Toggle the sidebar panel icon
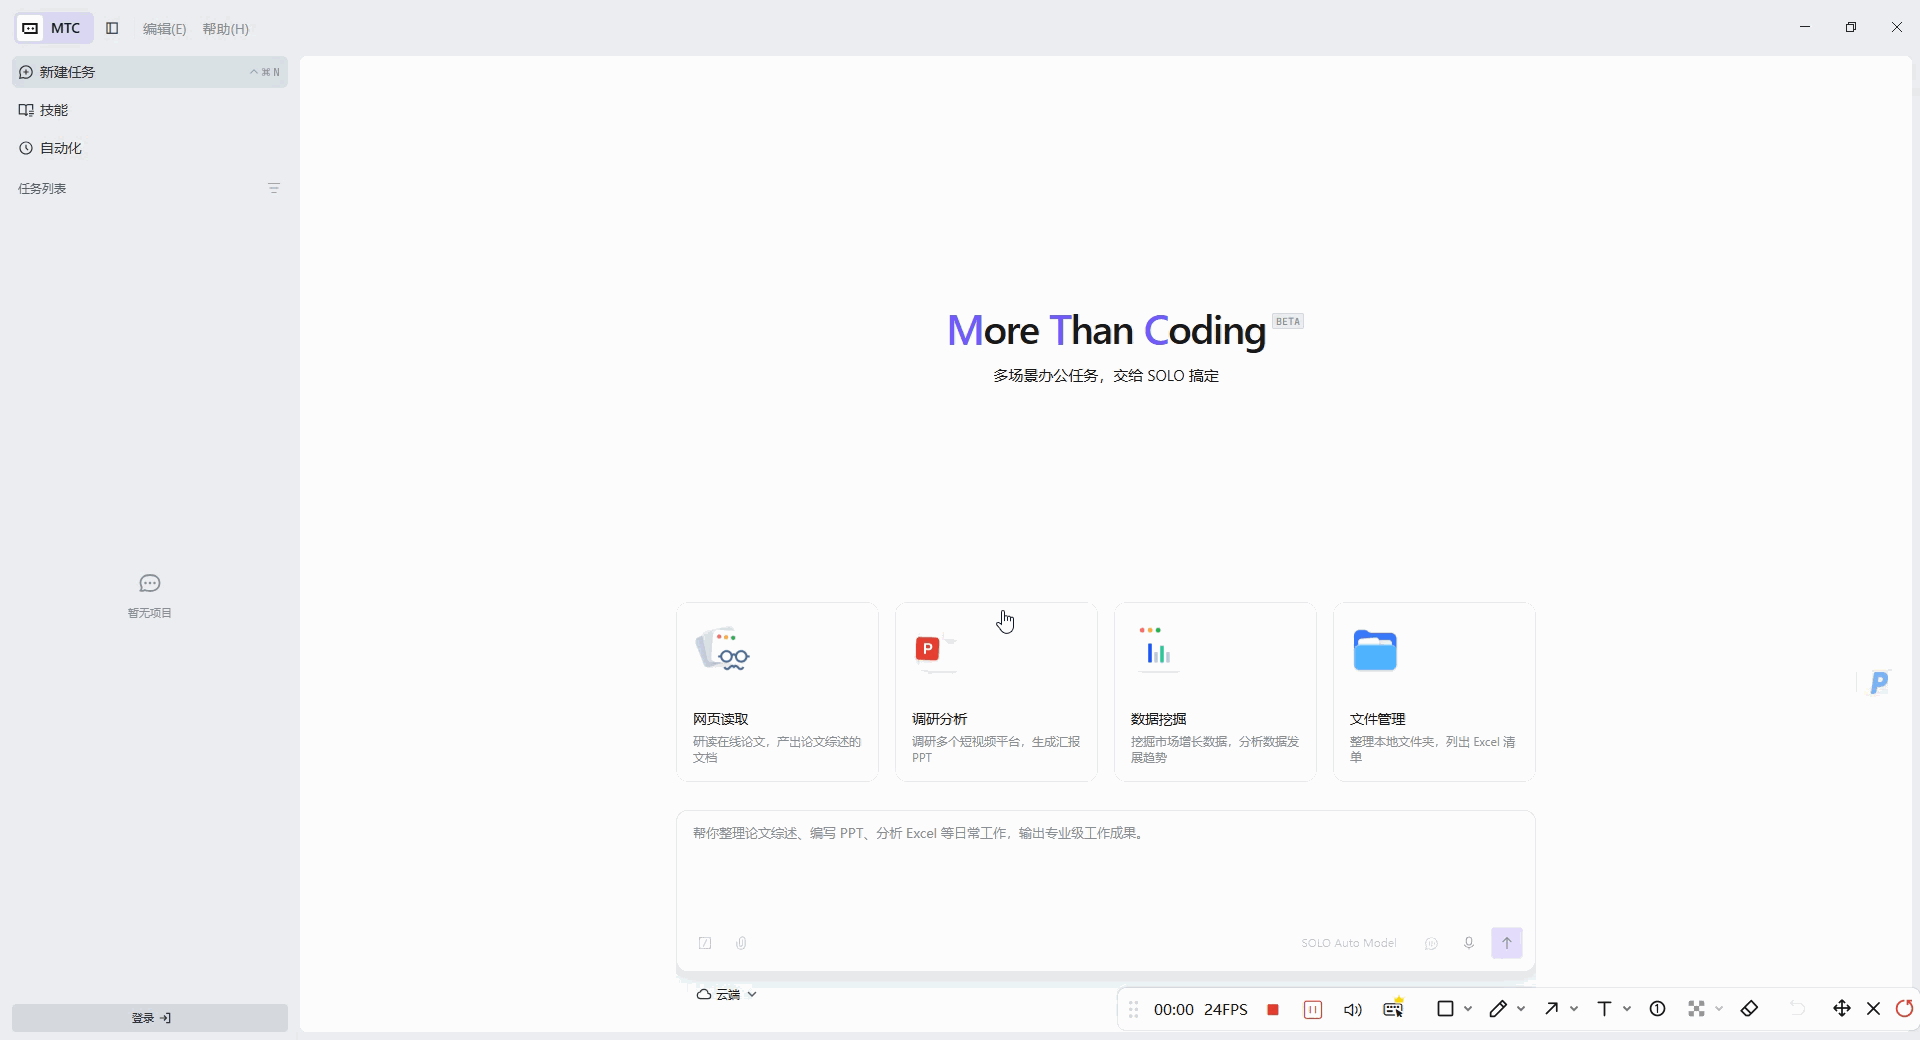This screenshot has height=1040, width=1920. 112,28
